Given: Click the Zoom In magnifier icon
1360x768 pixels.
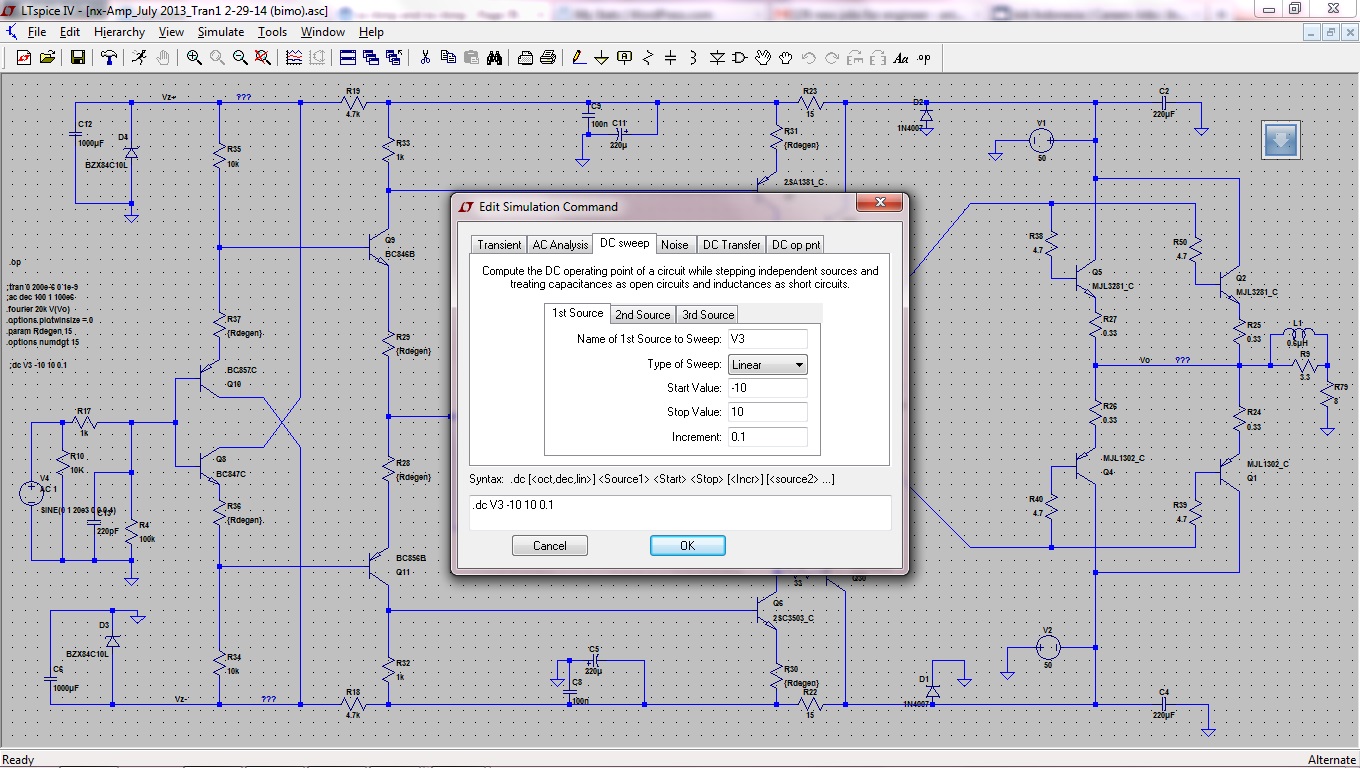Looking at the screenshot, I should click(194, 58).
